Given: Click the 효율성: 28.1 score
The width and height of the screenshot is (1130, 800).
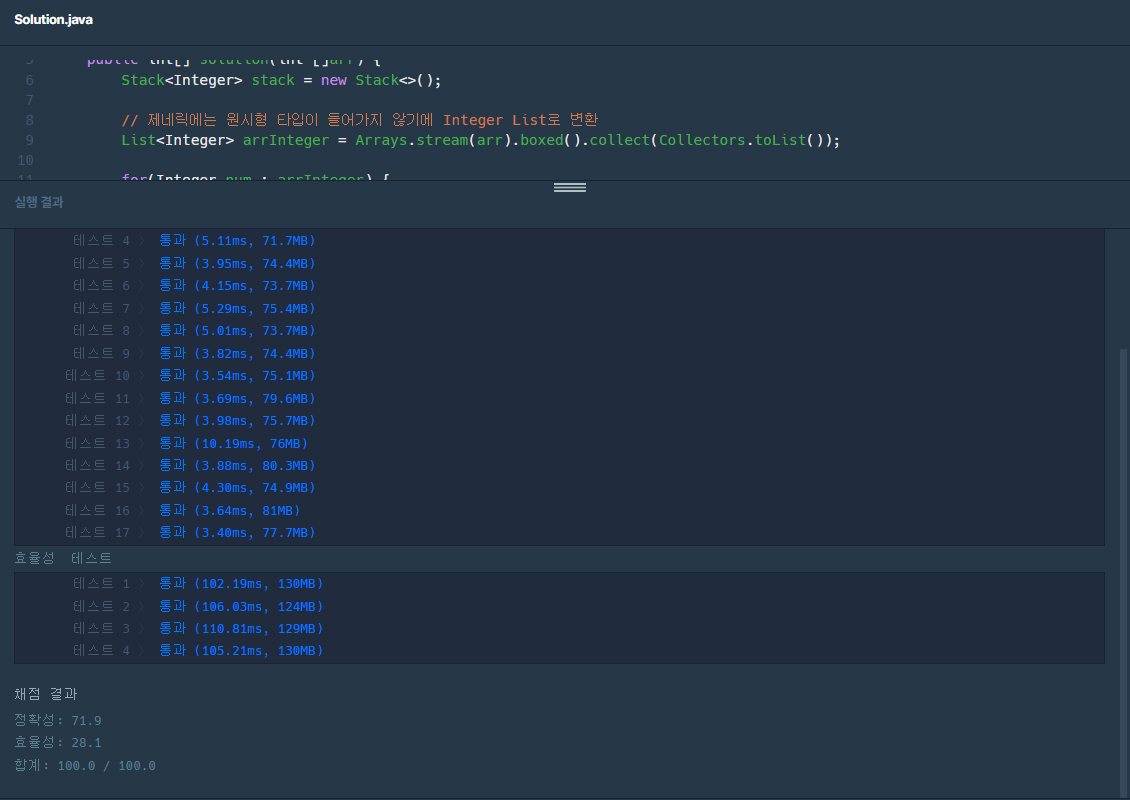Looking at the screenshot, I should [58, 742].
